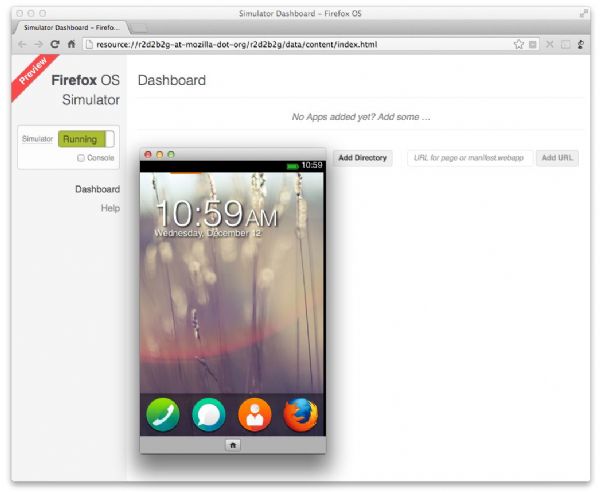Viewport: 600px width, 492px height.
Task: Open the Messages app icon
Action: click(x=209, y=415)
